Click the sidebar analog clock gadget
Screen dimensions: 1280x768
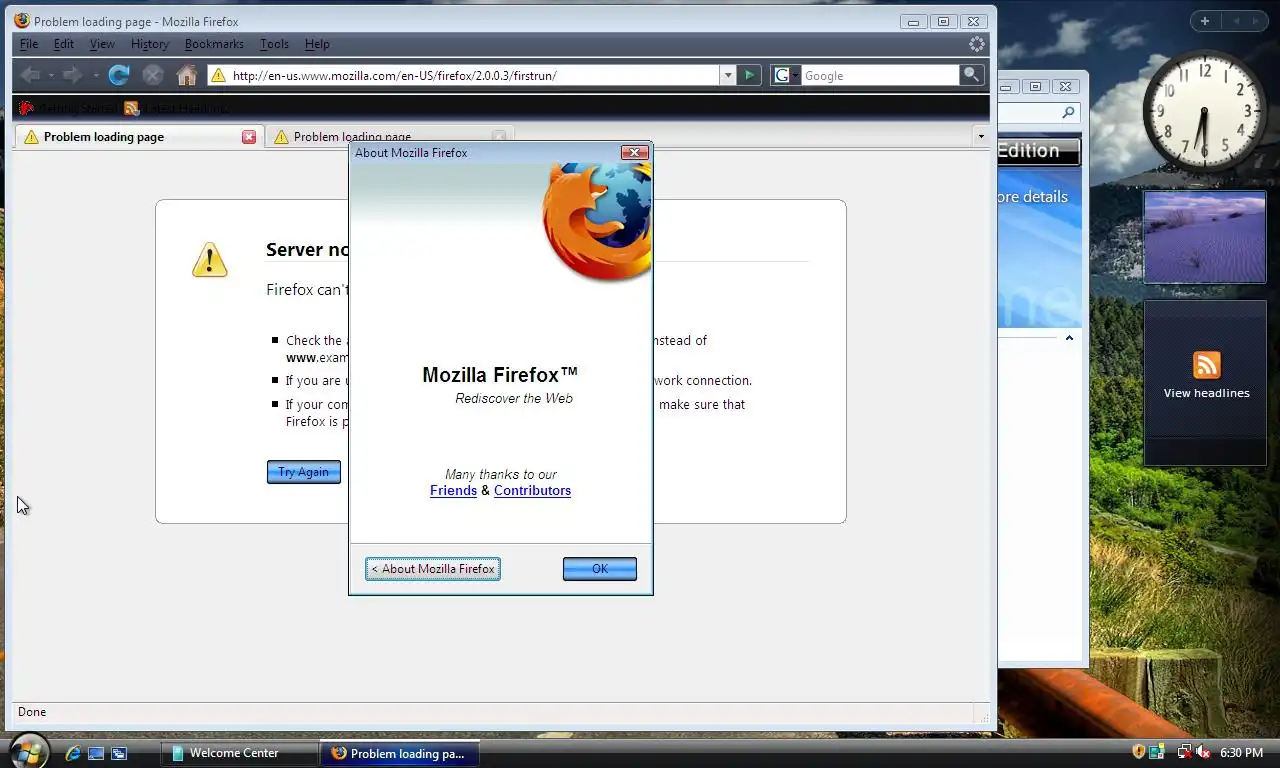pyautogui.click(x=1204, y=110)
